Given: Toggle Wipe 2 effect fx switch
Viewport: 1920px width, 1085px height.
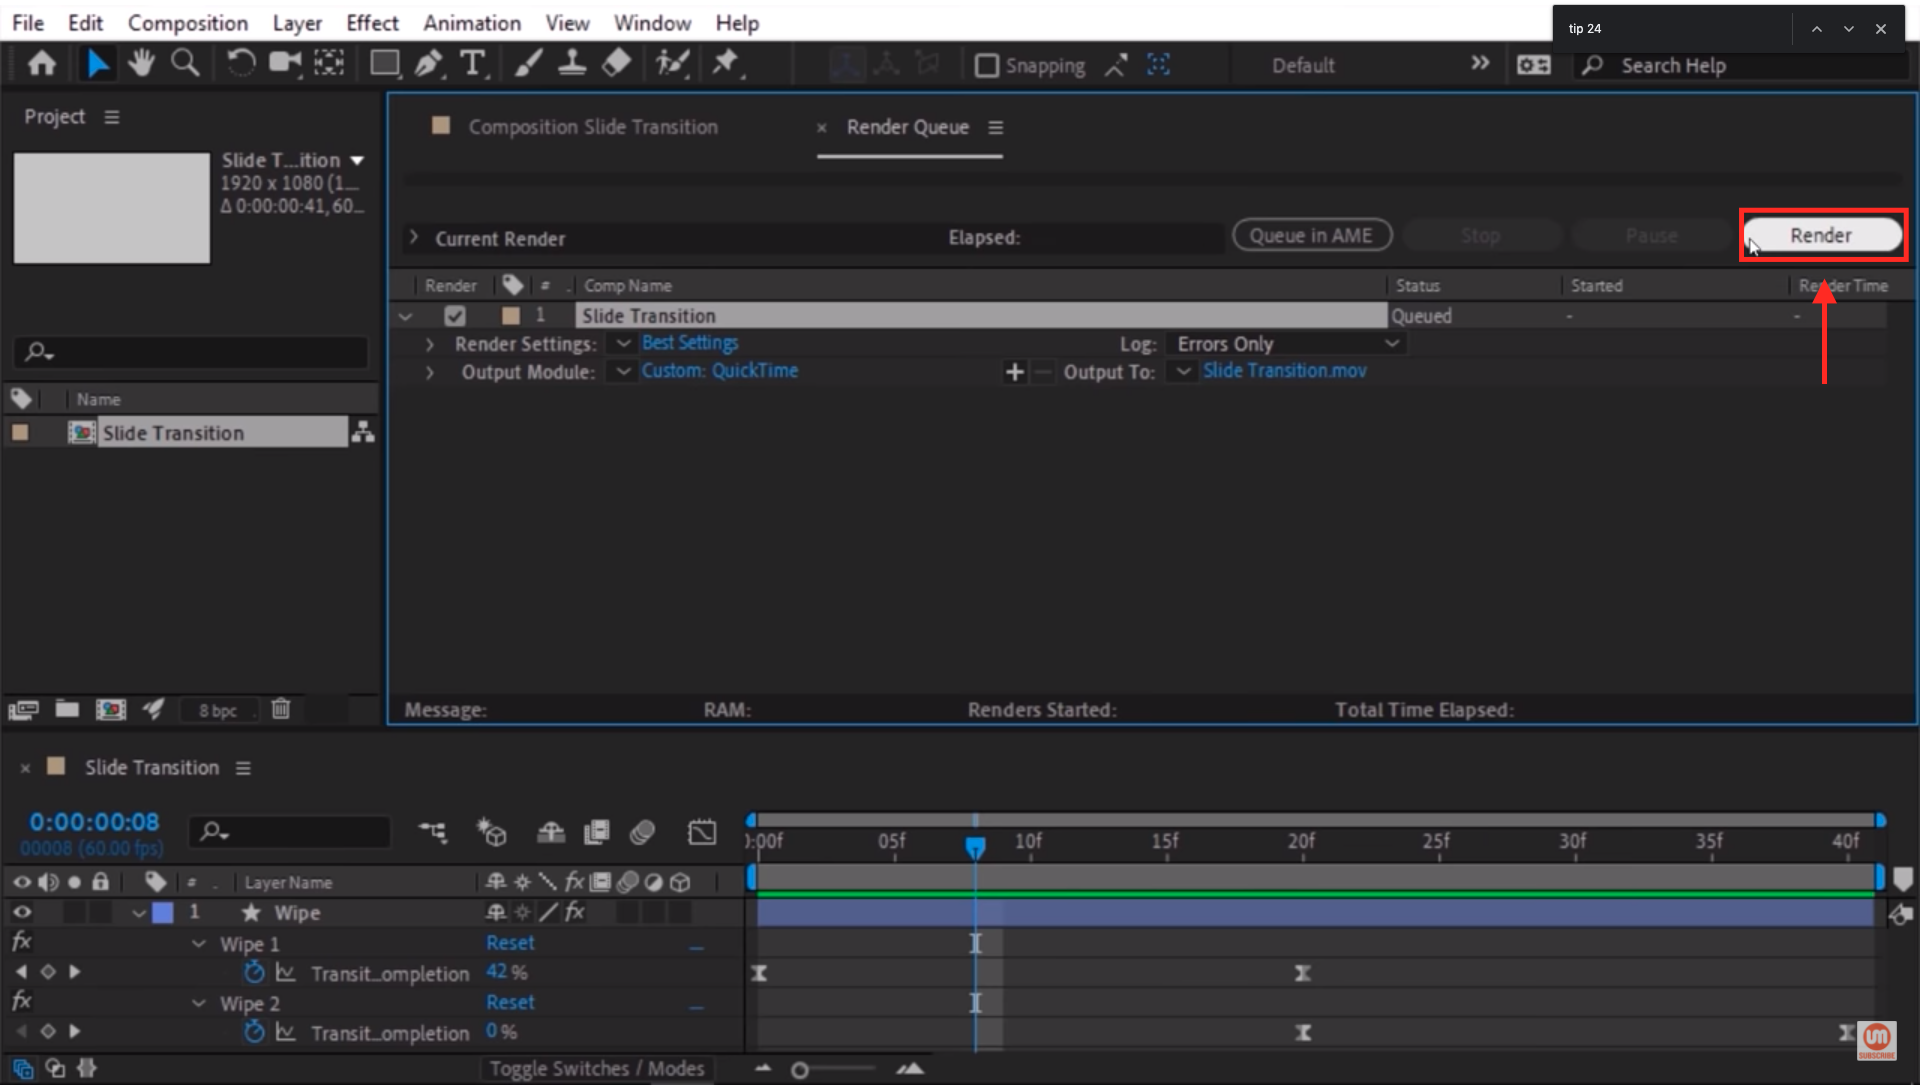Looking at the screenshot, I should 21,1001.
